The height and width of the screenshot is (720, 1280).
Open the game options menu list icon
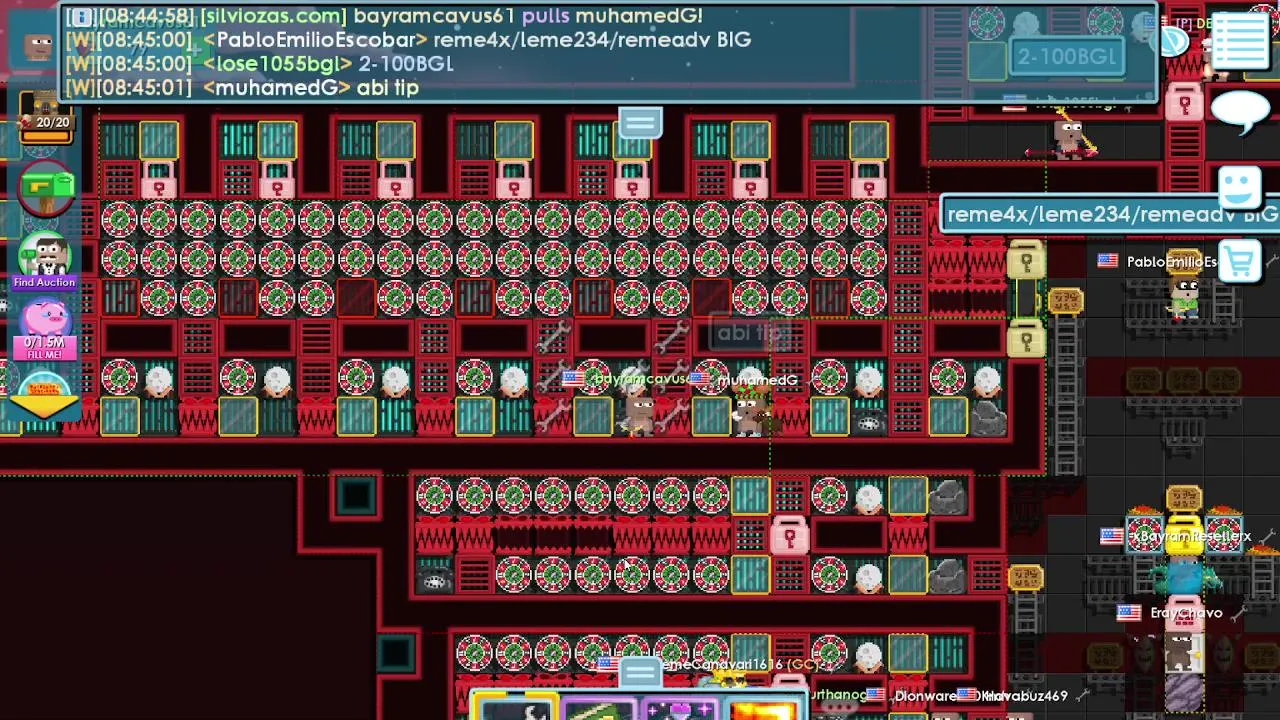(1241, 40)
